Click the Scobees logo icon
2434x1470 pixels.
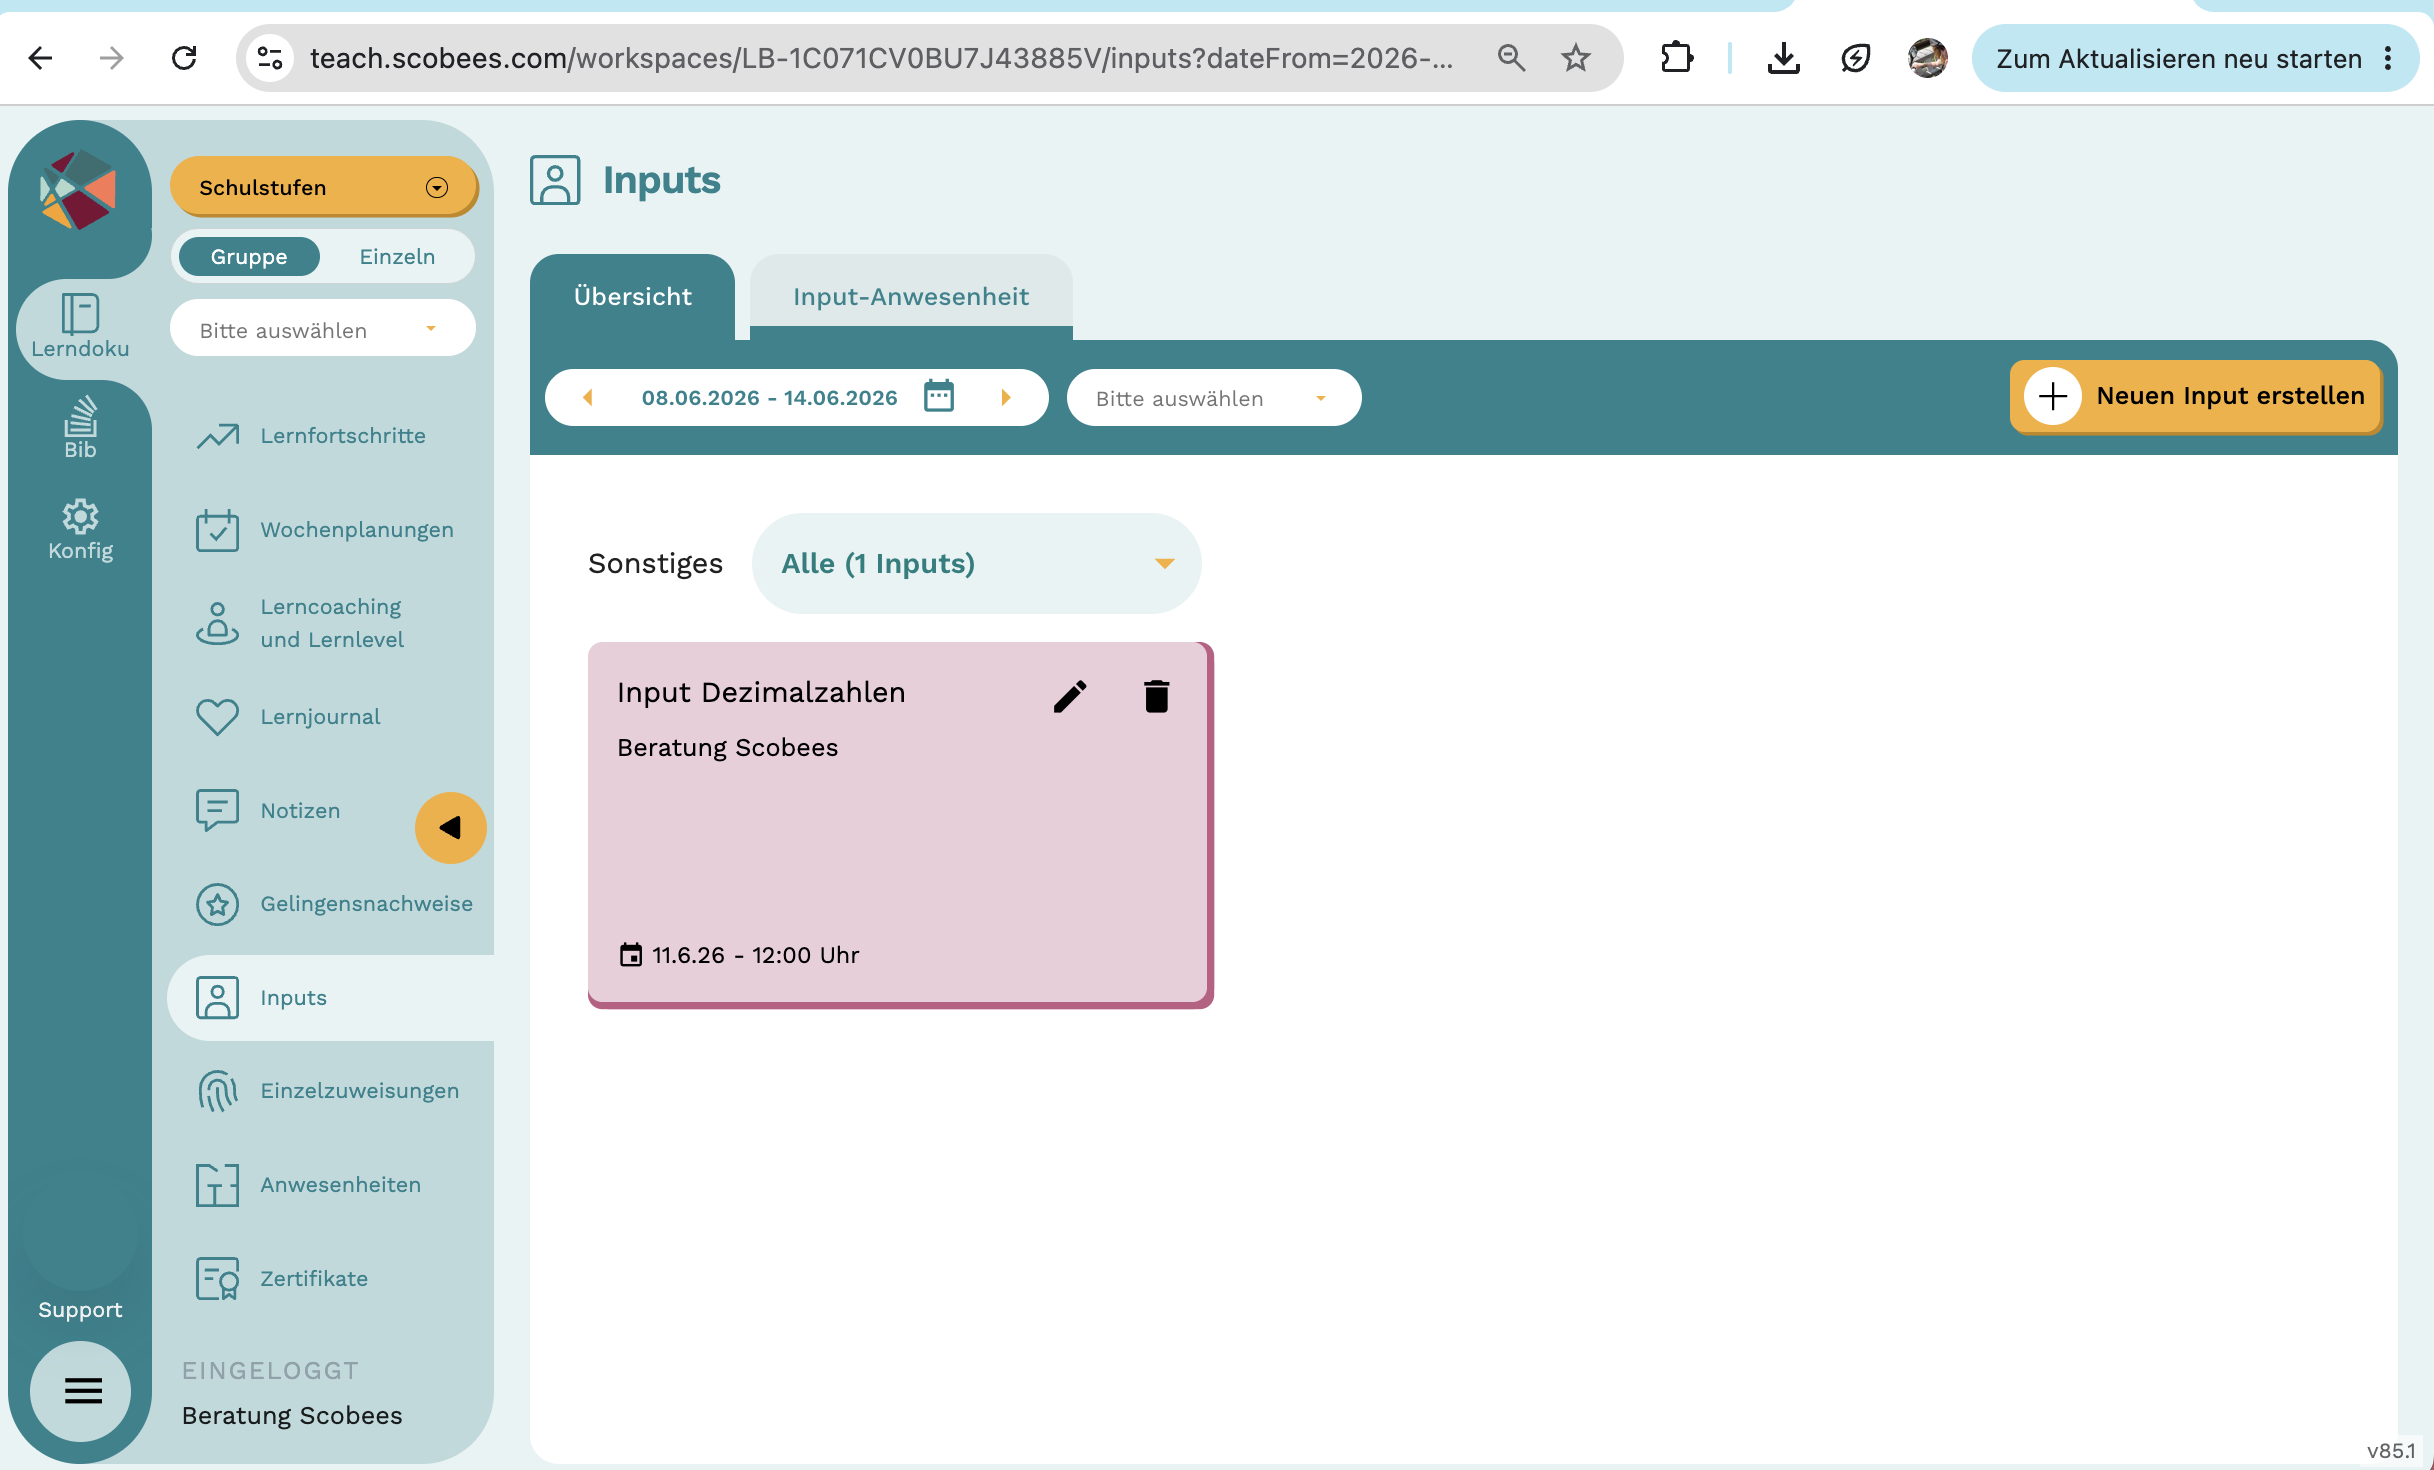click(x=78, y=190)
